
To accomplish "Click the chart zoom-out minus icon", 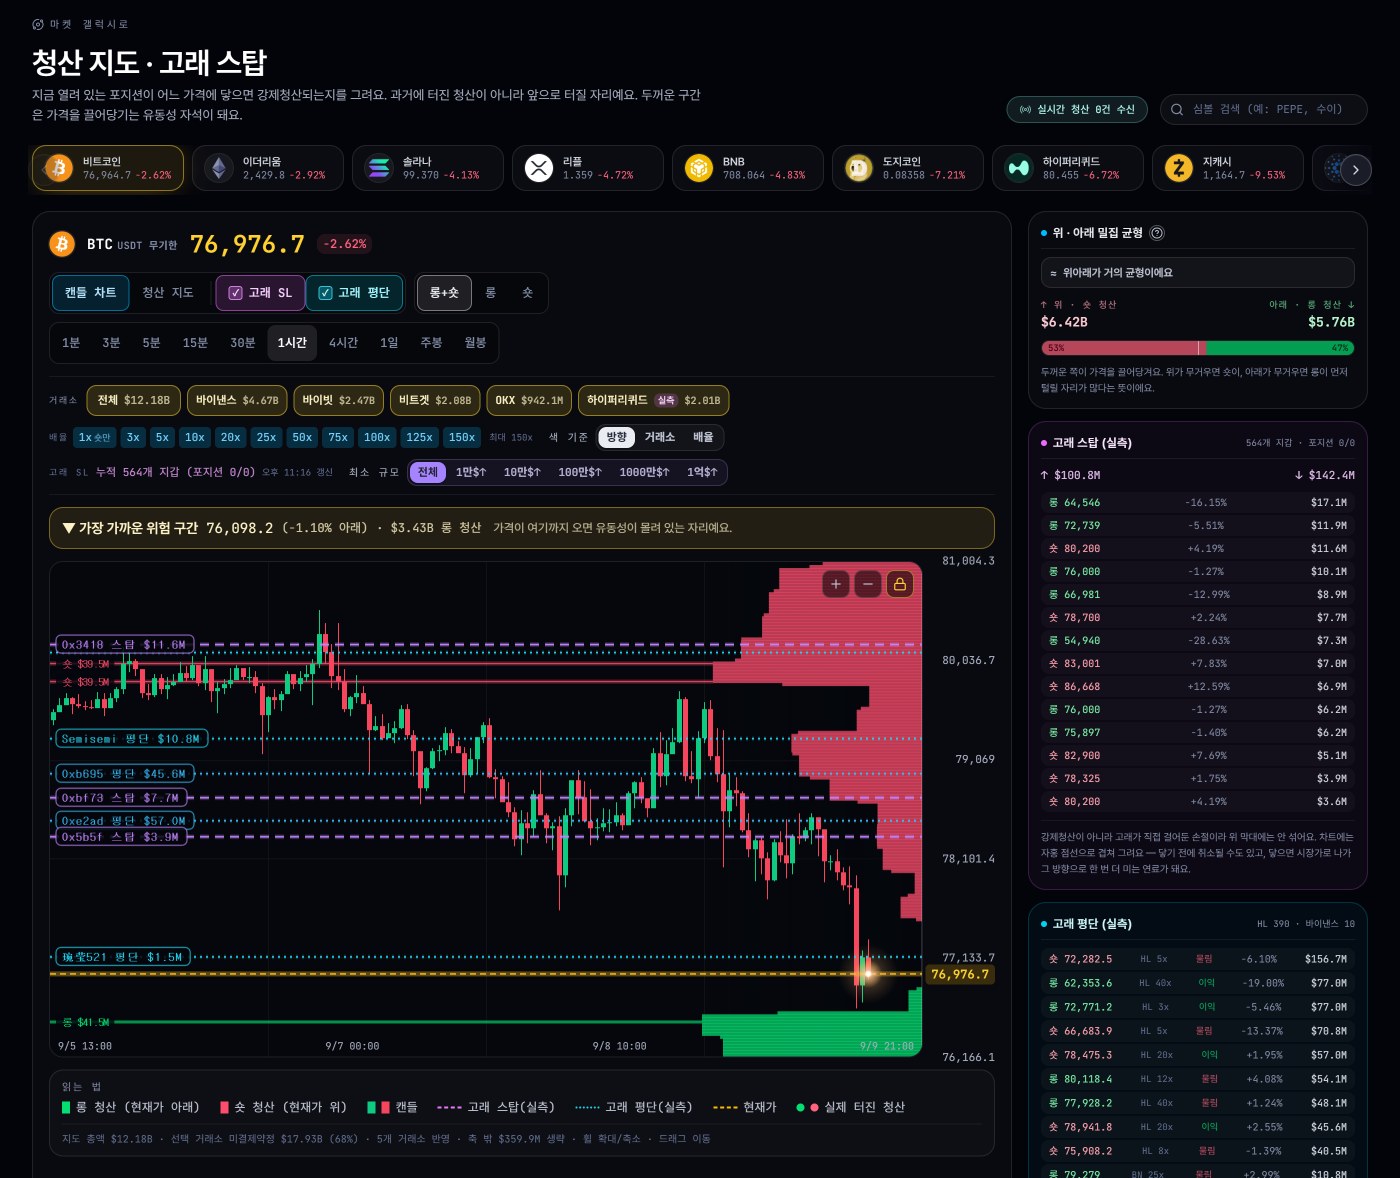I will coord(868,584).
